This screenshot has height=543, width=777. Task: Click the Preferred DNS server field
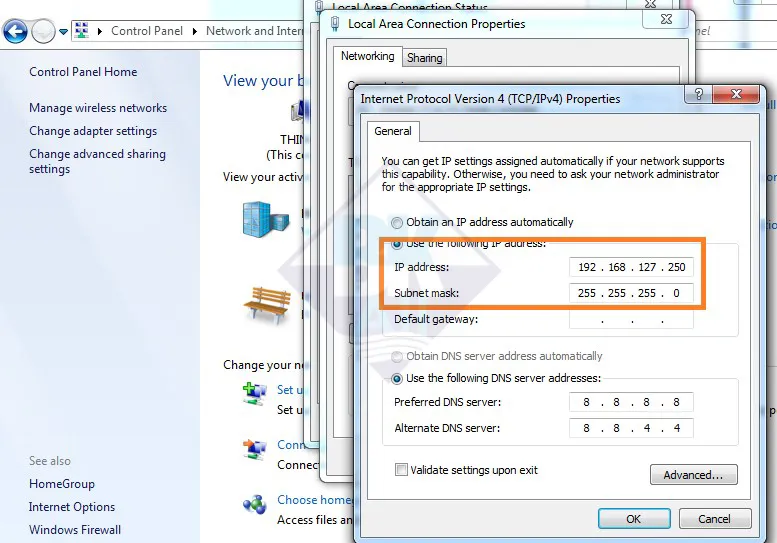631,402
